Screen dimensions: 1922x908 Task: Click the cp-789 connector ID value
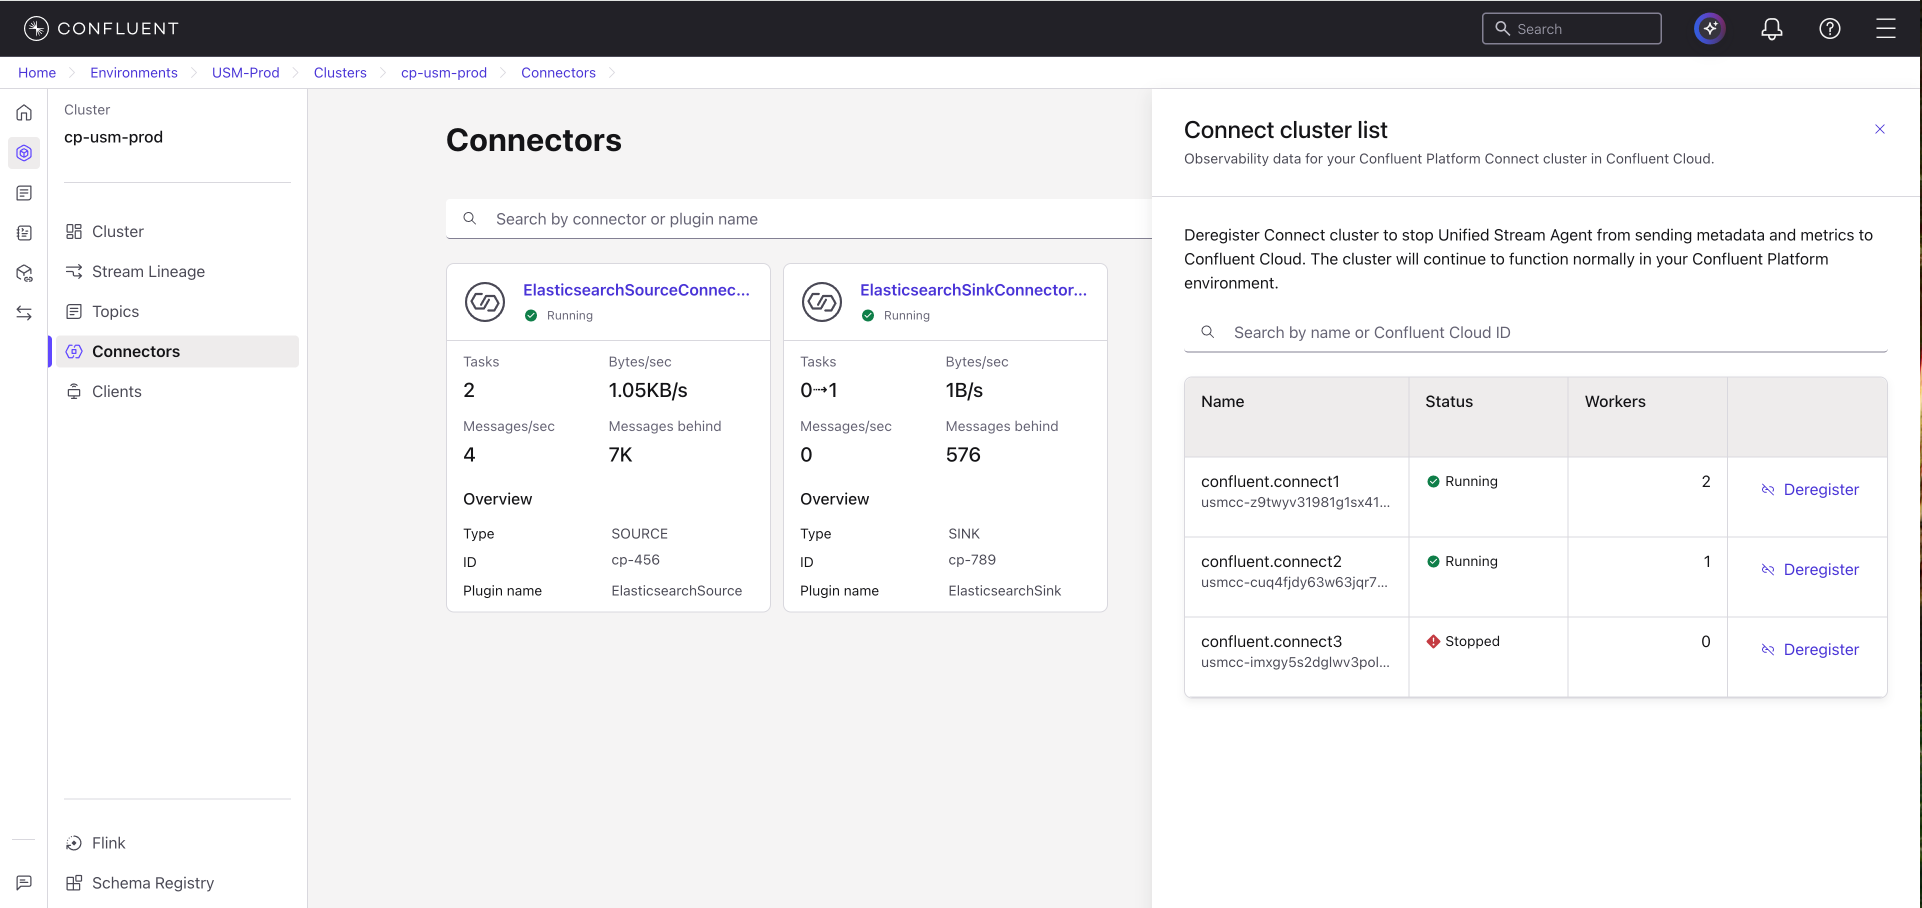pos(972,560)
